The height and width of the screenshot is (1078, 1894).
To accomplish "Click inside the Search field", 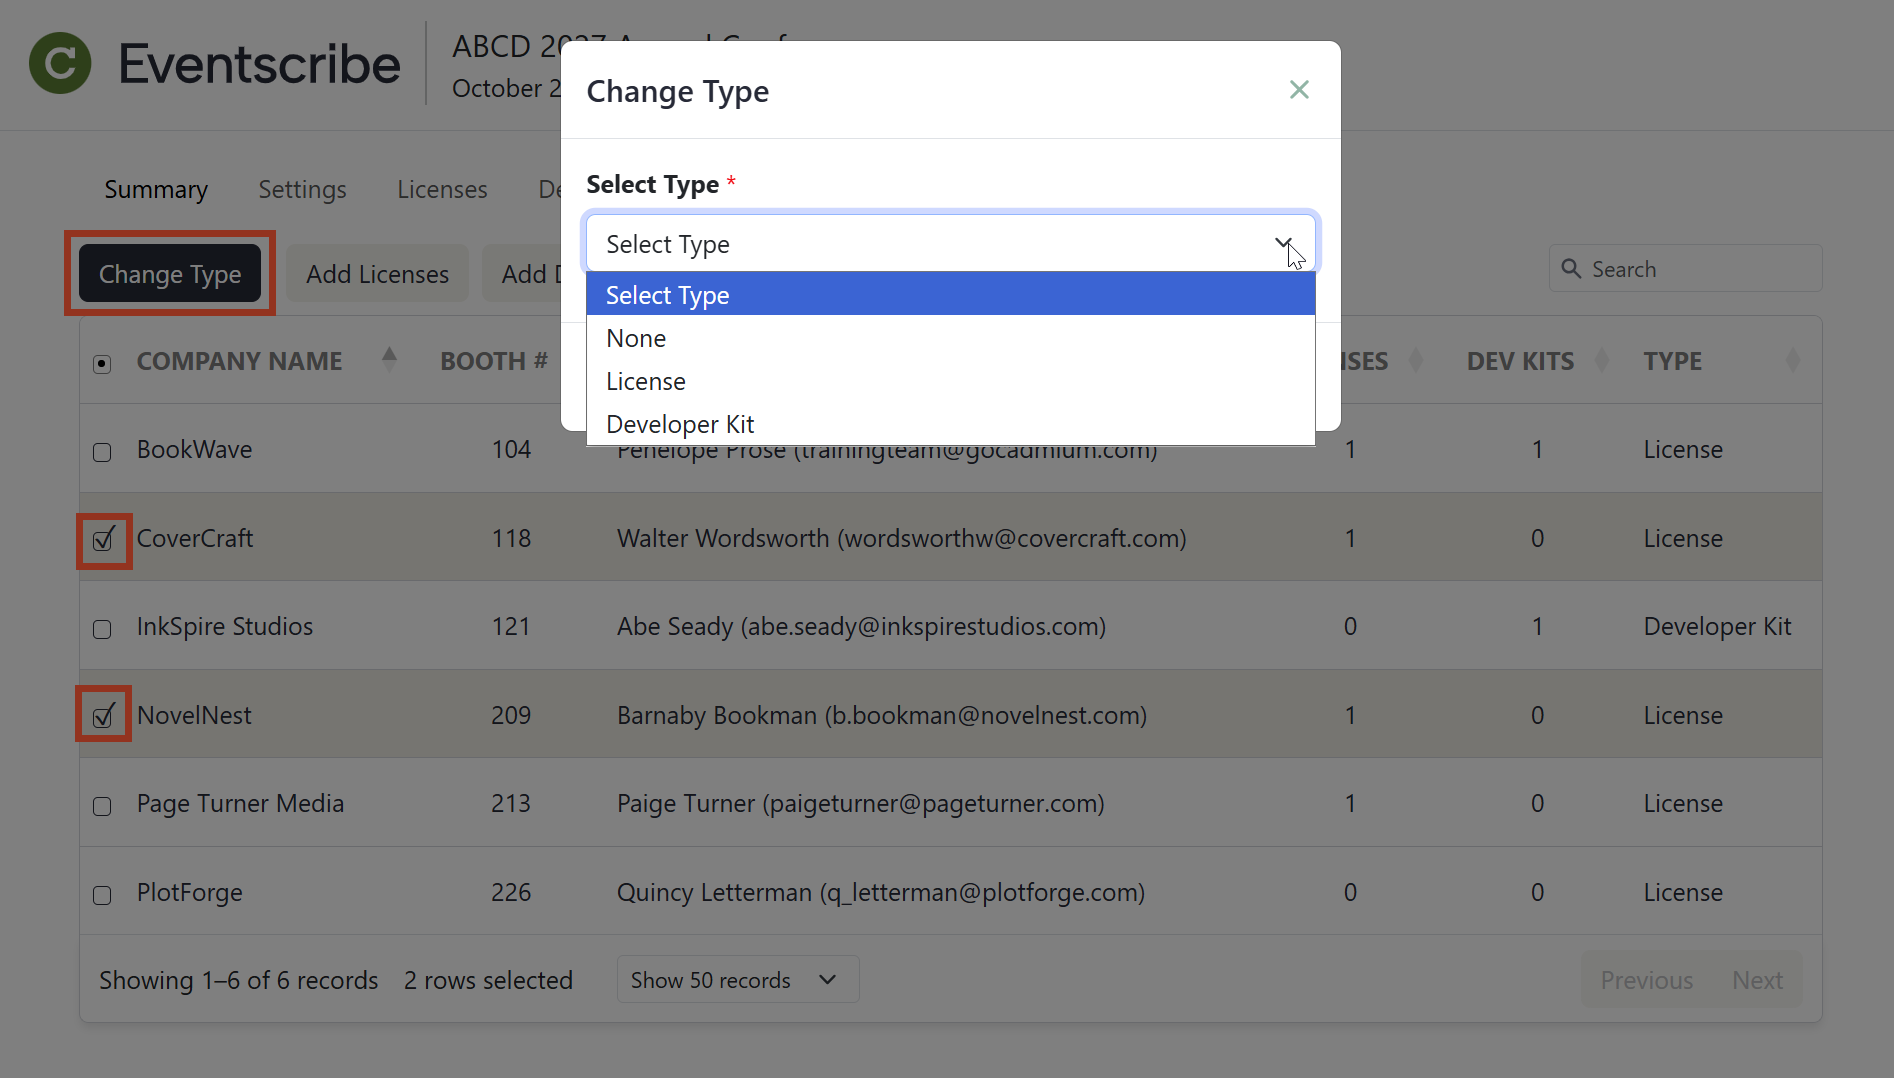I will [x=1690, y=268].
